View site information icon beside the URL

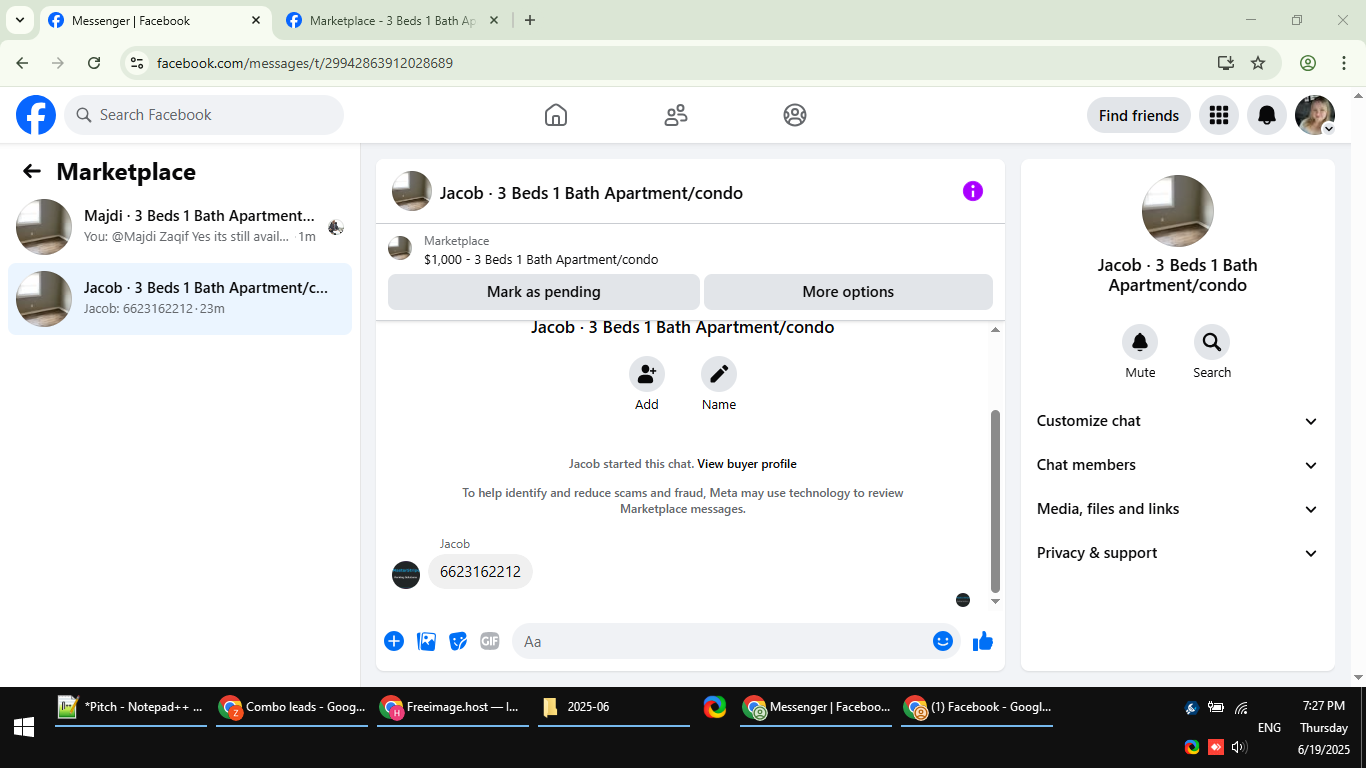pyautogui.click(x=138, y=63)
